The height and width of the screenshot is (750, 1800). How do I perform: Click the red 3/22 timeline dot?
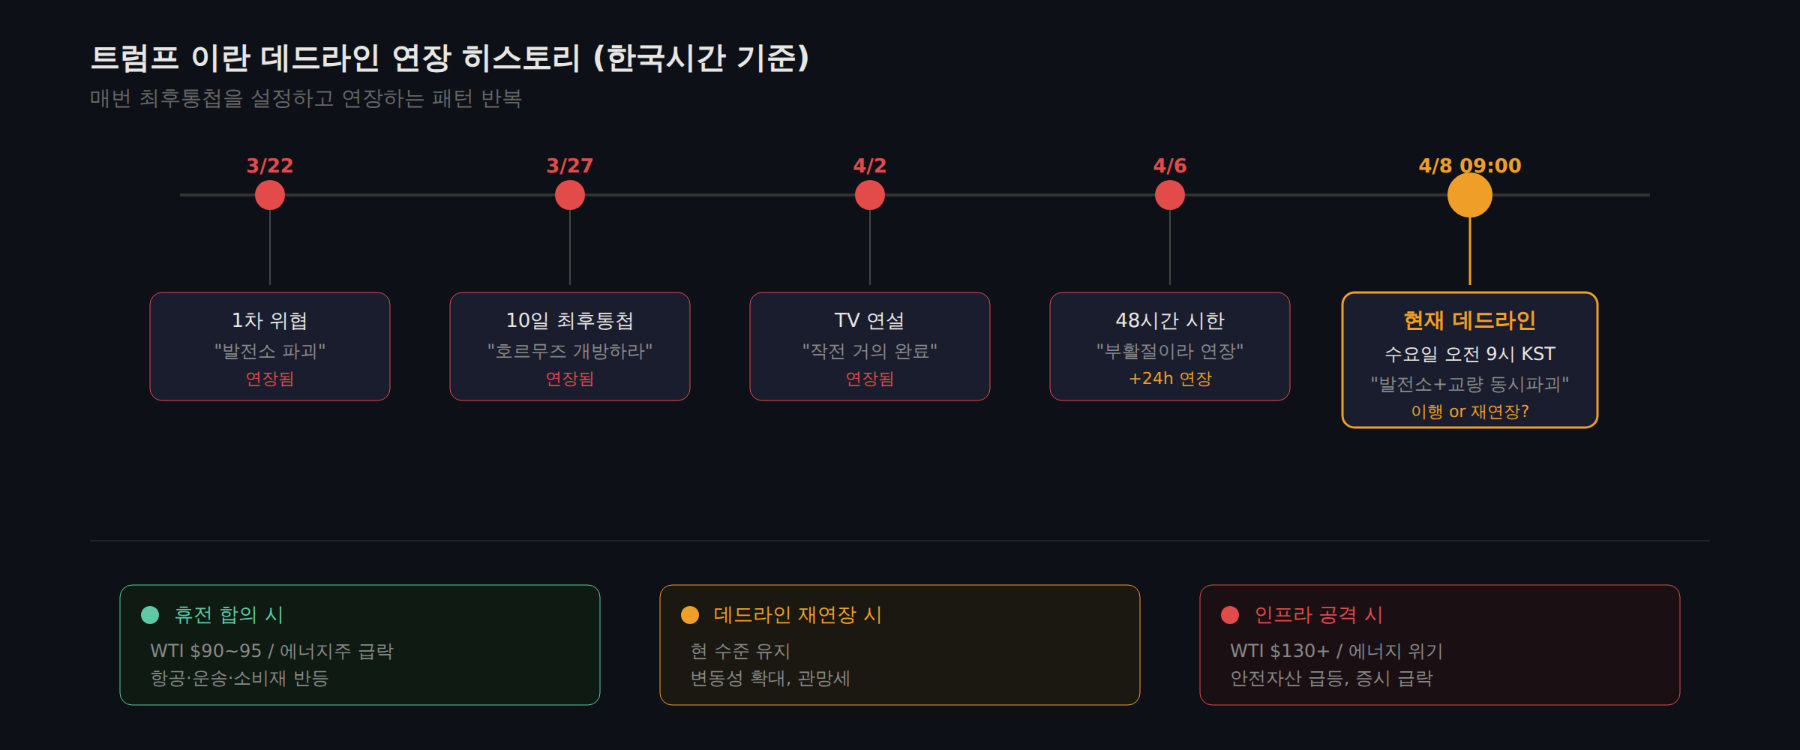pos(270,195)
